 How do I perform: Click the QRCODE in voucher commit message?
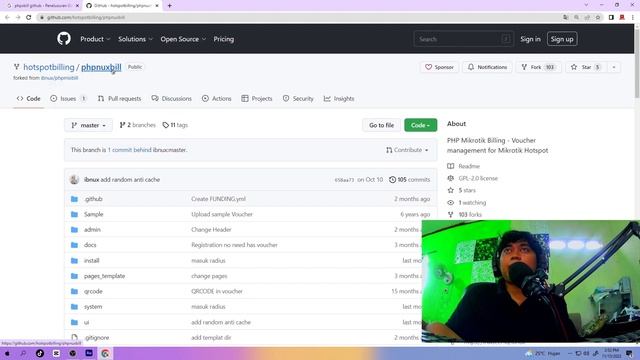click(x=217, y=291)
